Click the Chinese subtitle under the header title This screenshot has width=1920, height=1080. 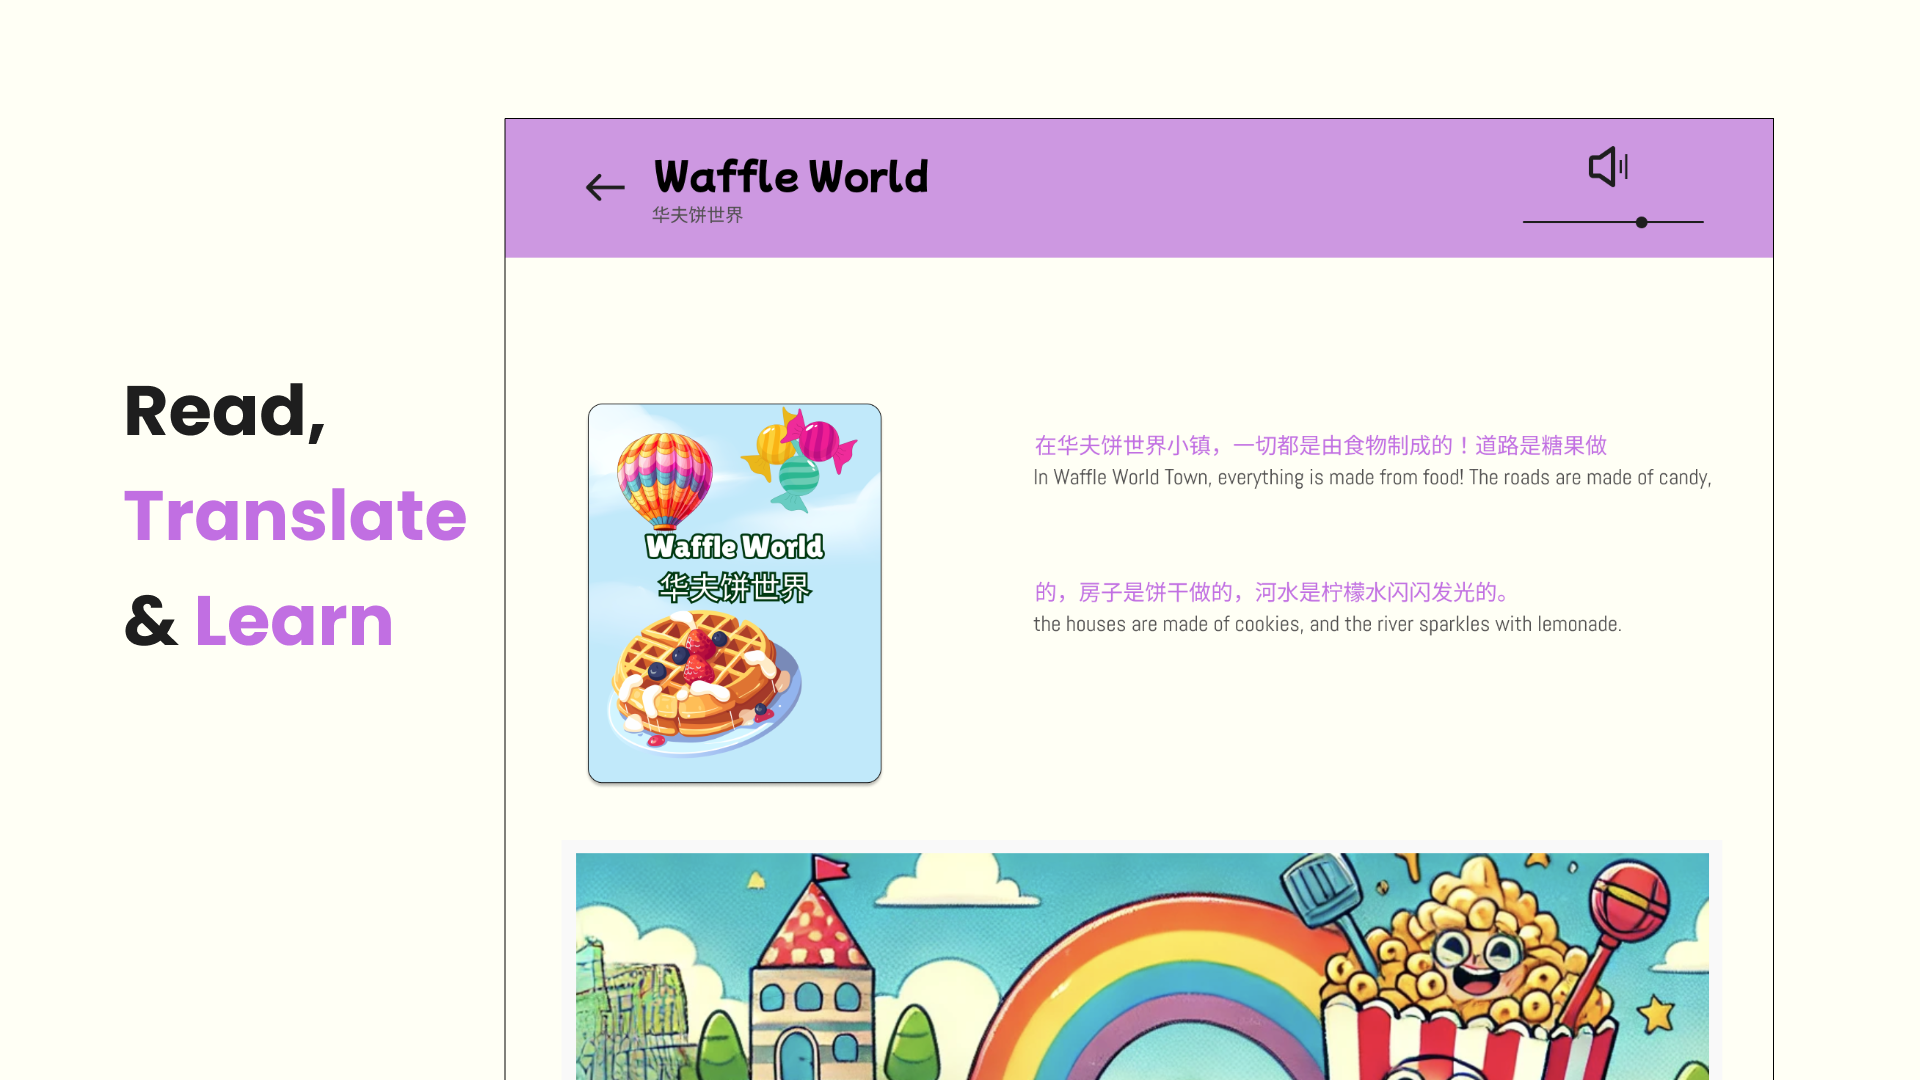coord(697,215)
